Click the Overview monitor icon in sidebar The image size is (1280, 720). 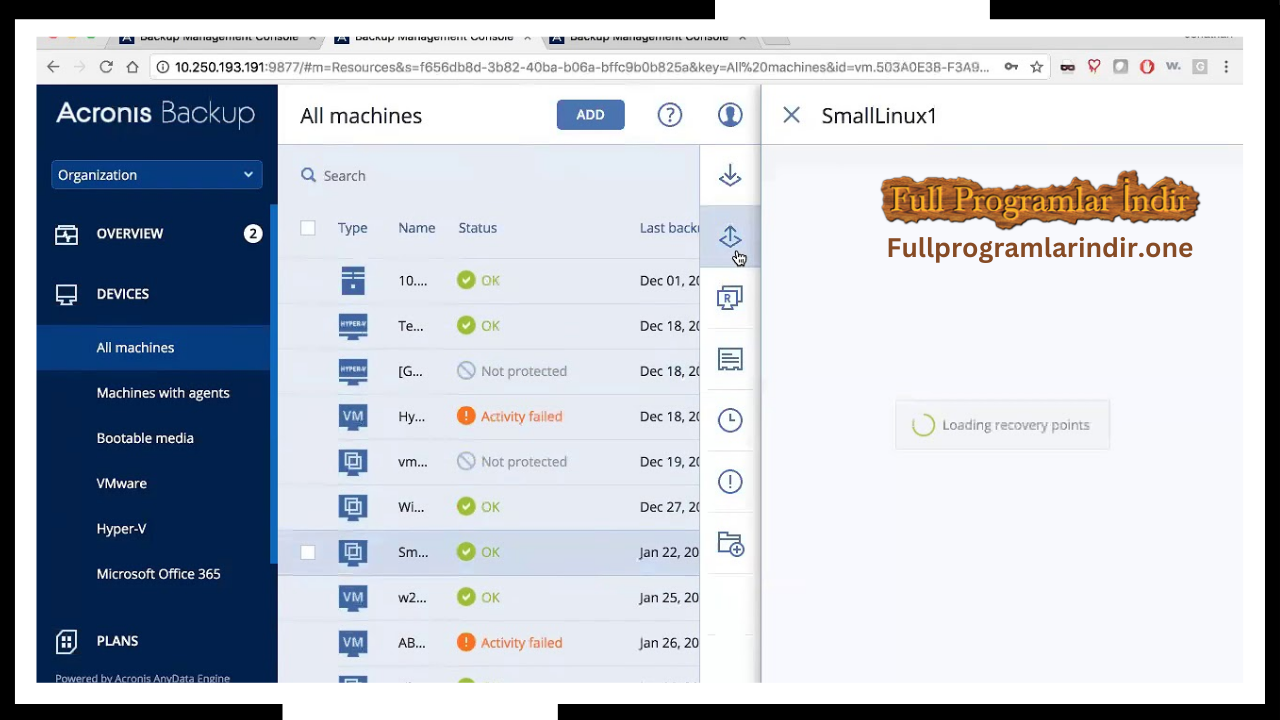[x=66, y=234]
